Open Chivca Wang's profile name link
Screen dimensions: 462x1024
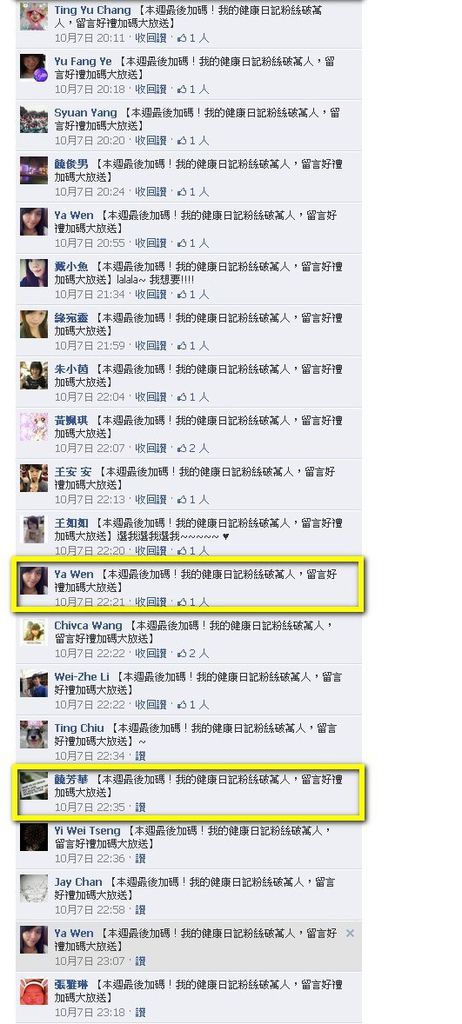click(x=88, y=626)
